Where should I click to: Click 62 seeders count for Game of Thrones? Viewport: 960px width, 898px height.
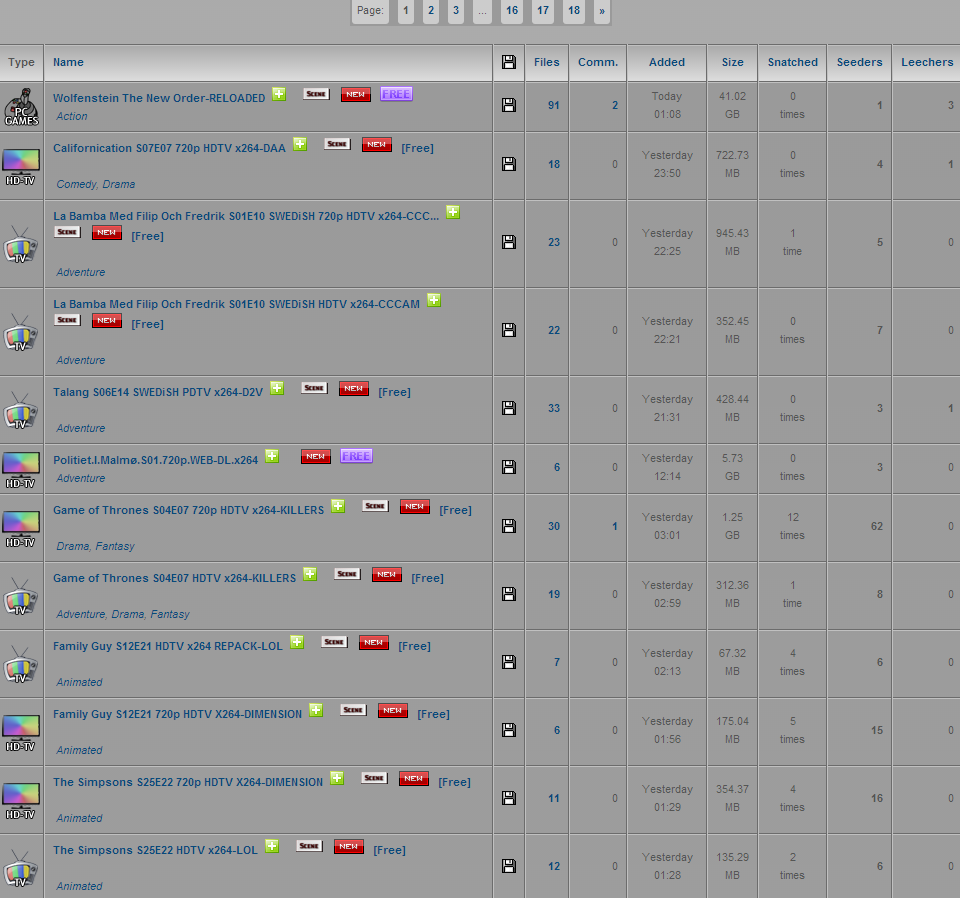click(x=877, y=526)
